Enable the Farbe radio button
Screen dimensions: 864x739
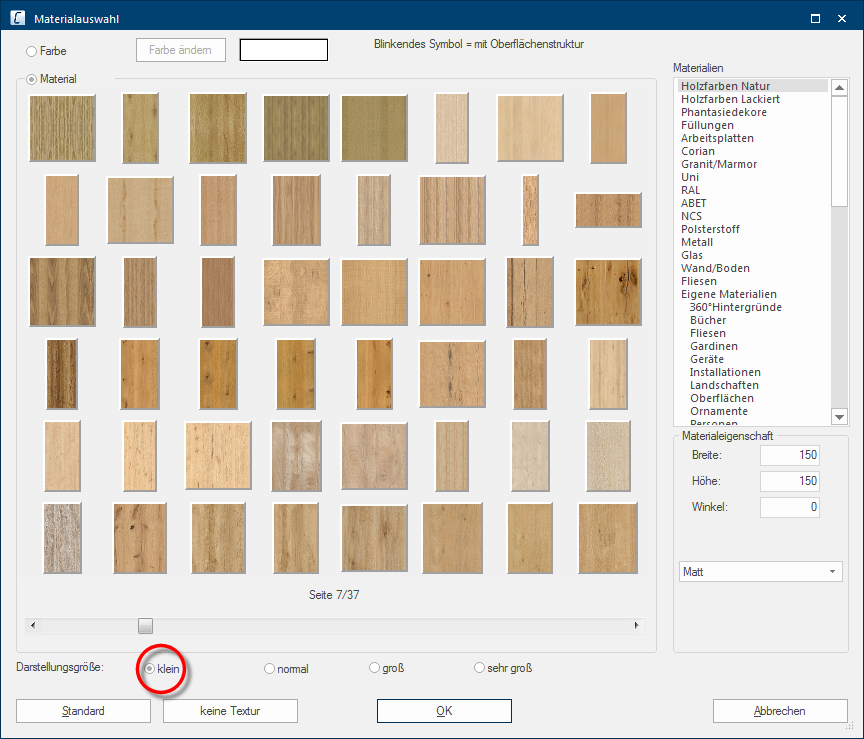32,51
